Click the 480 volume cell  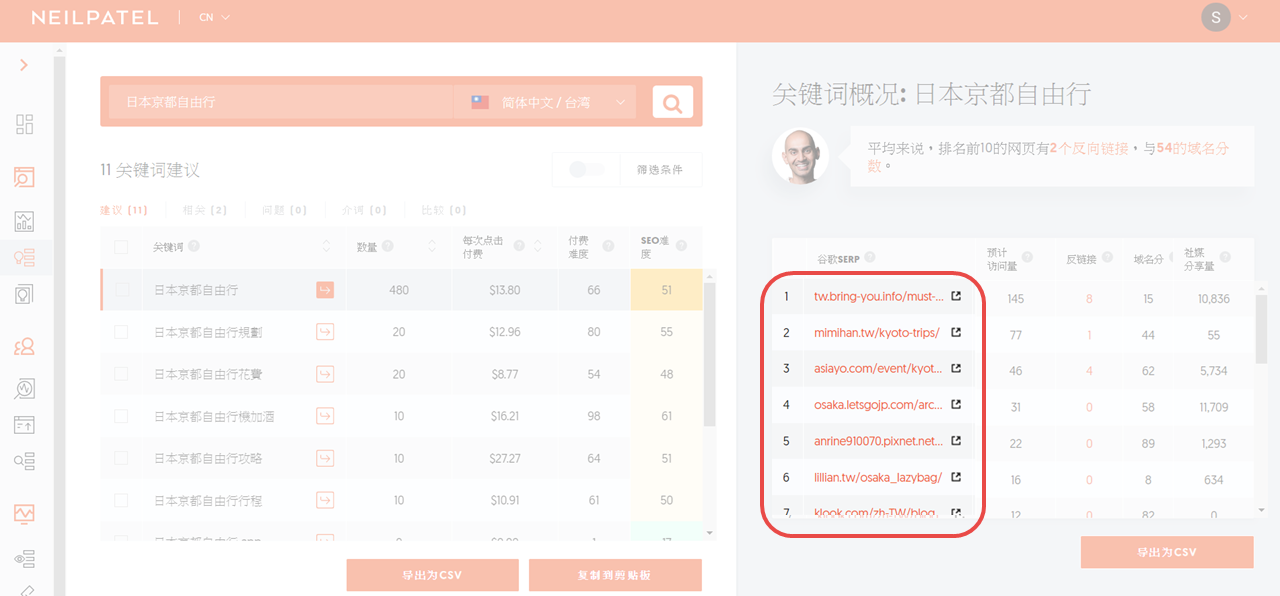[399, 290]
